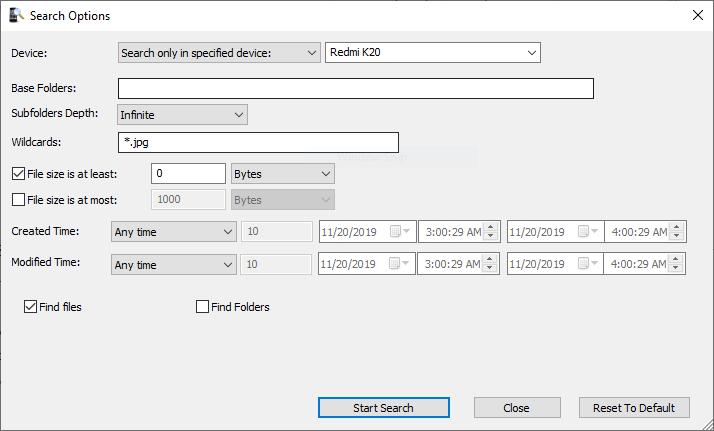Open the Redmi K20 device dropdown
Image resolution: width=714 pixels, height=431 pixels.
pos(433,52)
